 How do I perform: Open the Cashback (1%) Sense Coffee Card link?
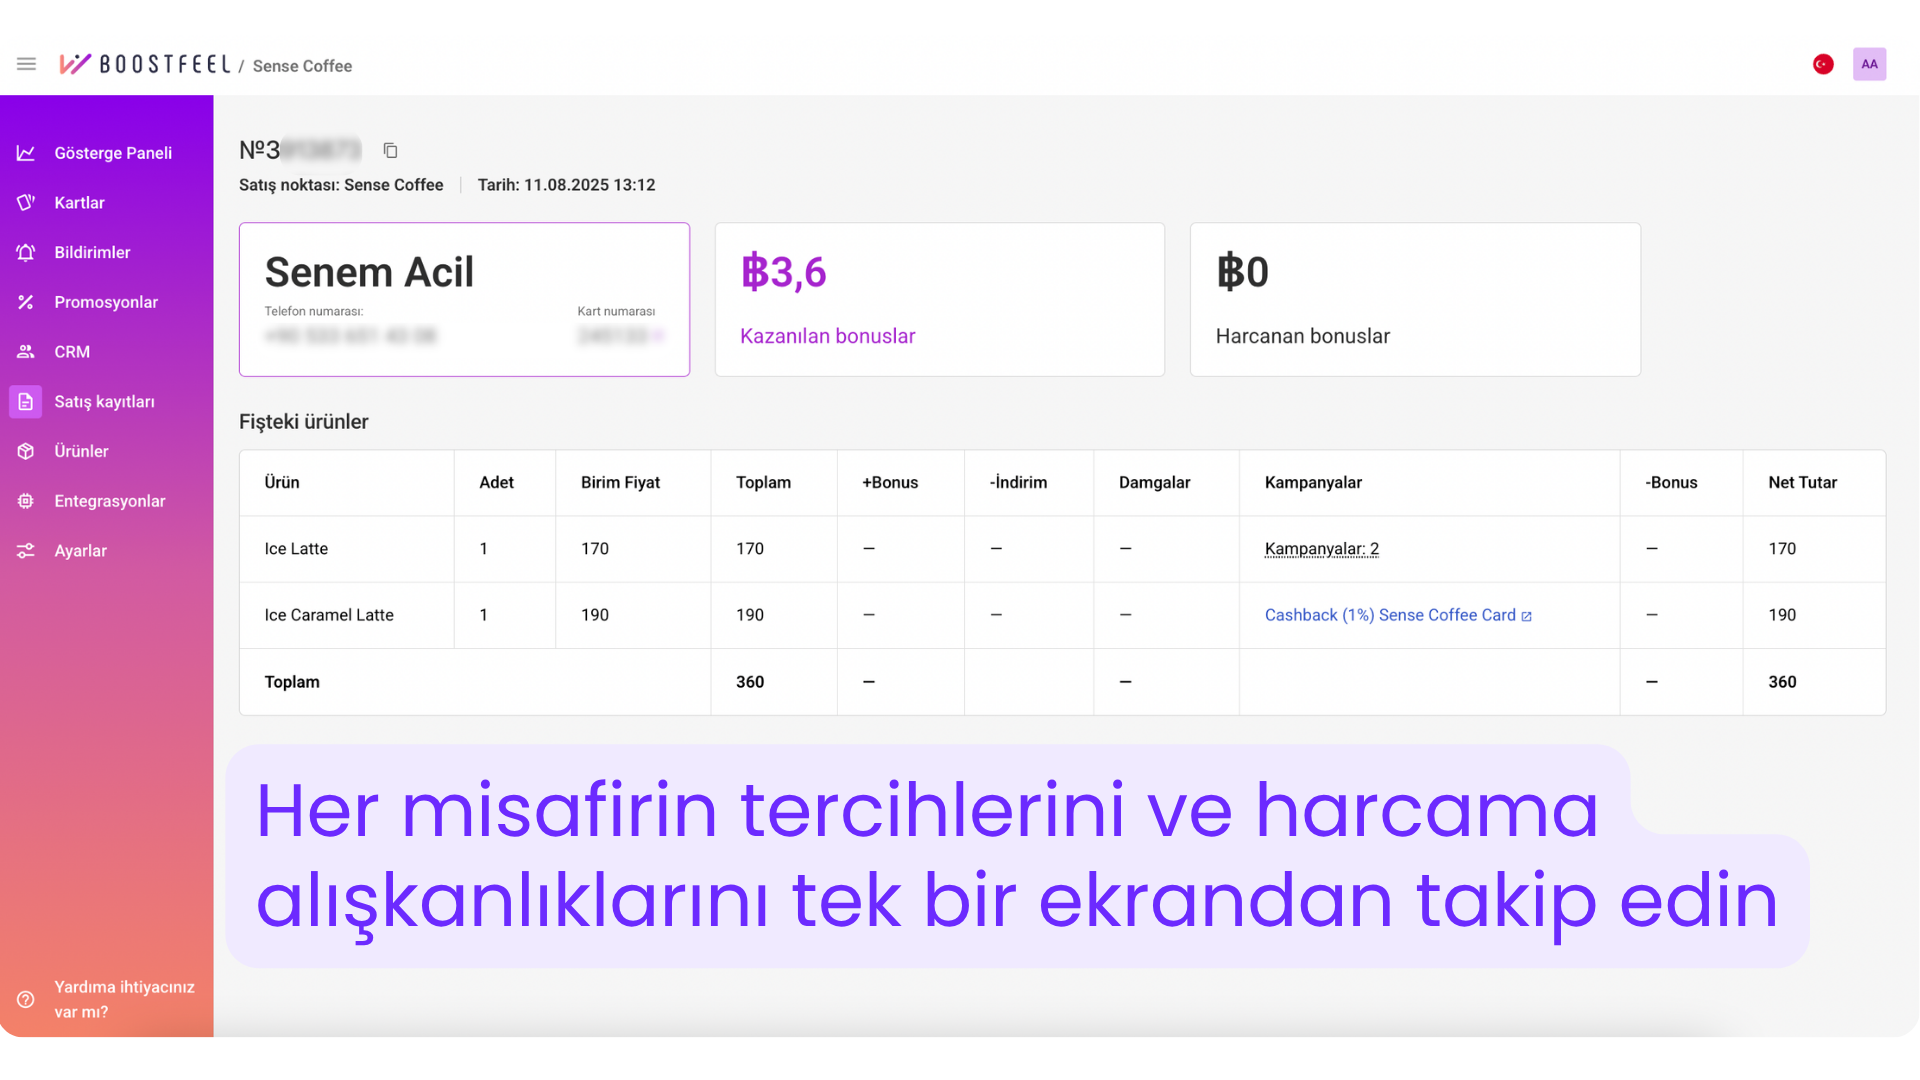pyautogui.click(x=1390, y=615)
